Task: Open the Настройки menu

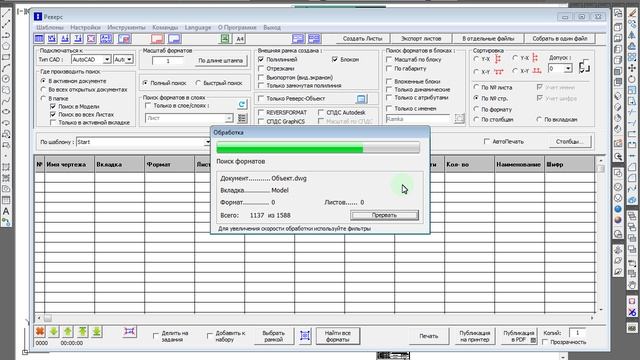Action: coord(85,27)
